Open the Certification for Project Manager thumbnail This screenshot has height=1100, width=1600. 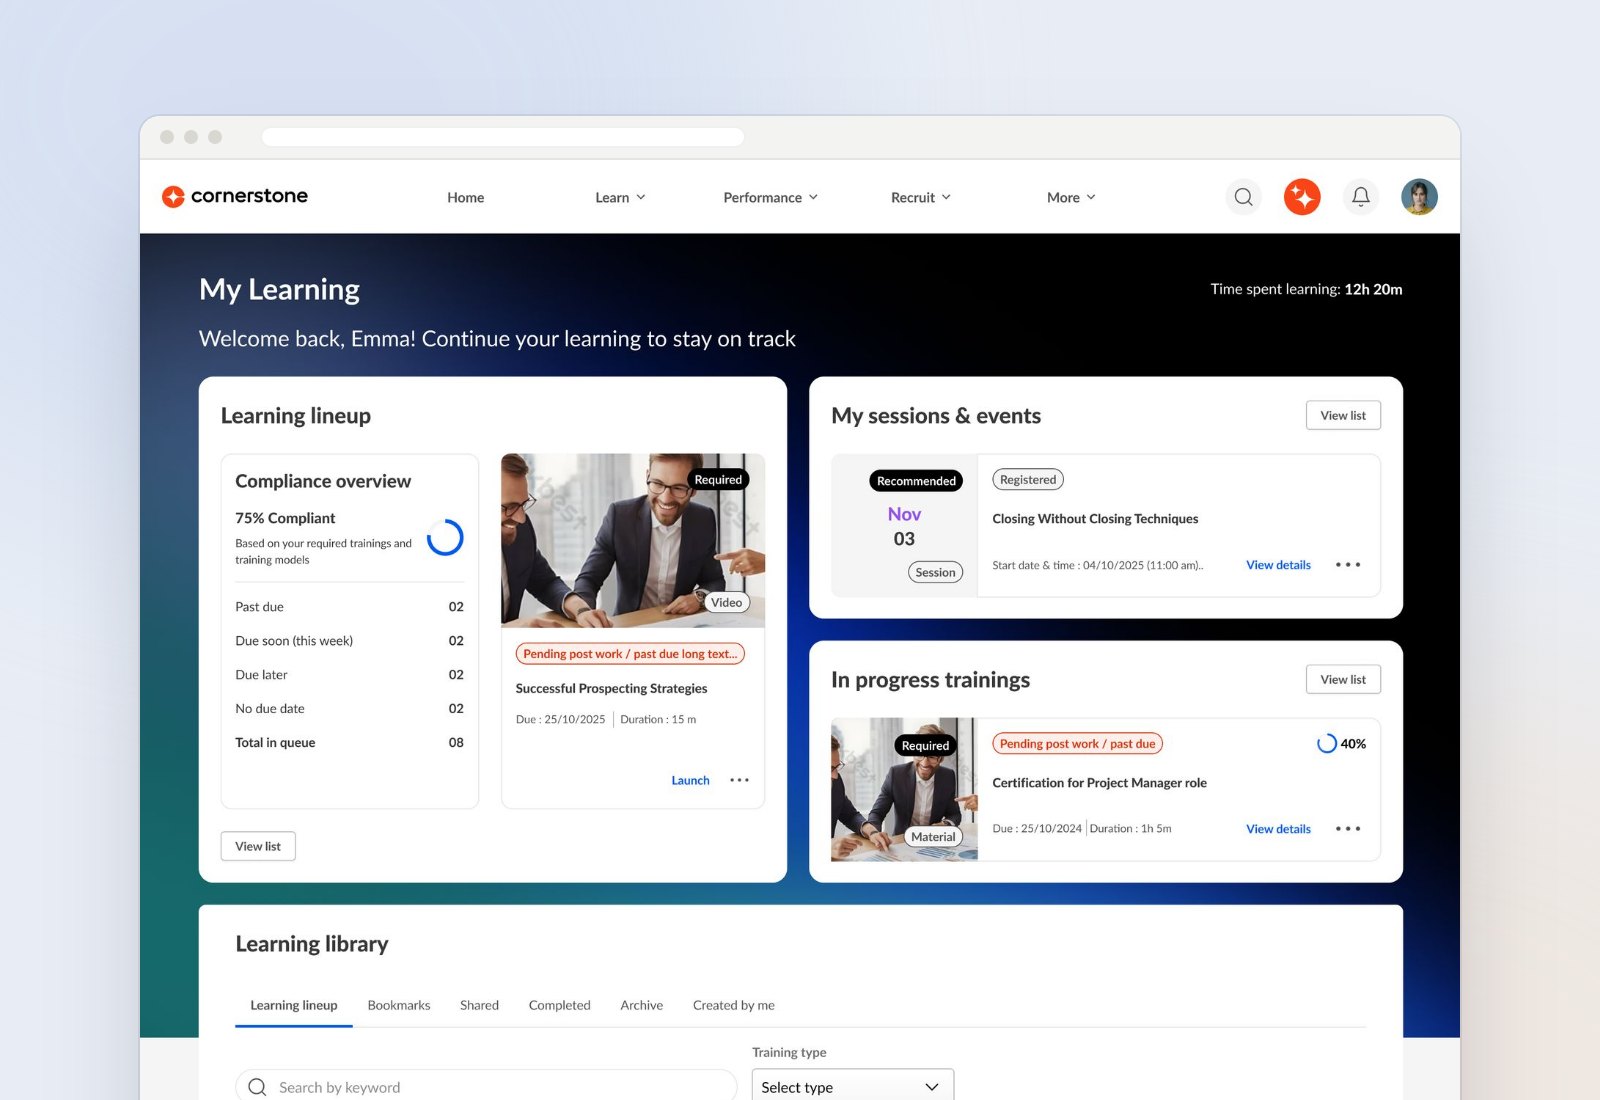tap(904, 789)
